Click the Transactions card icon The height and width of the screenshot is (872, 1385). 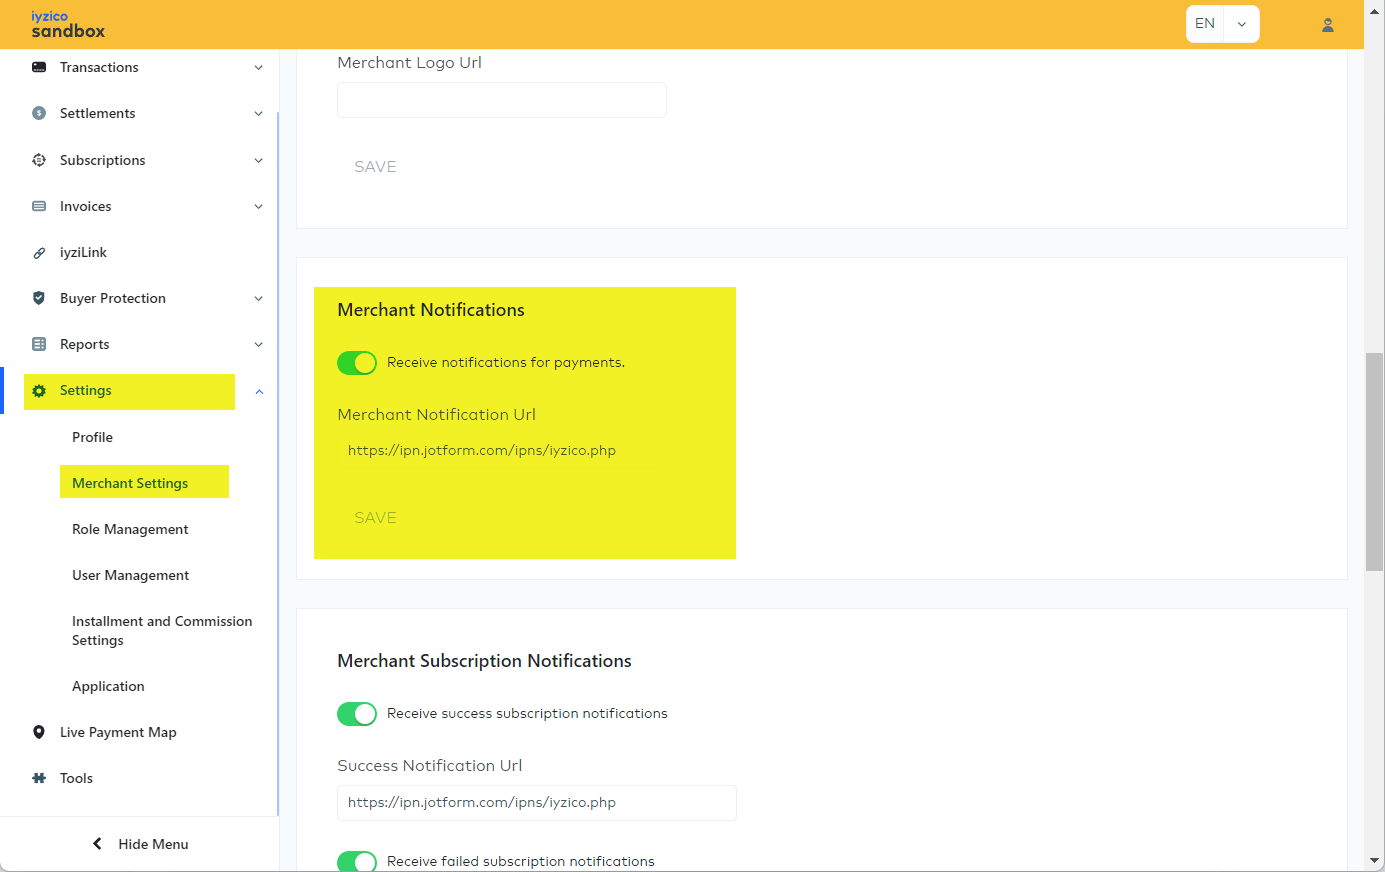(39, 67)
